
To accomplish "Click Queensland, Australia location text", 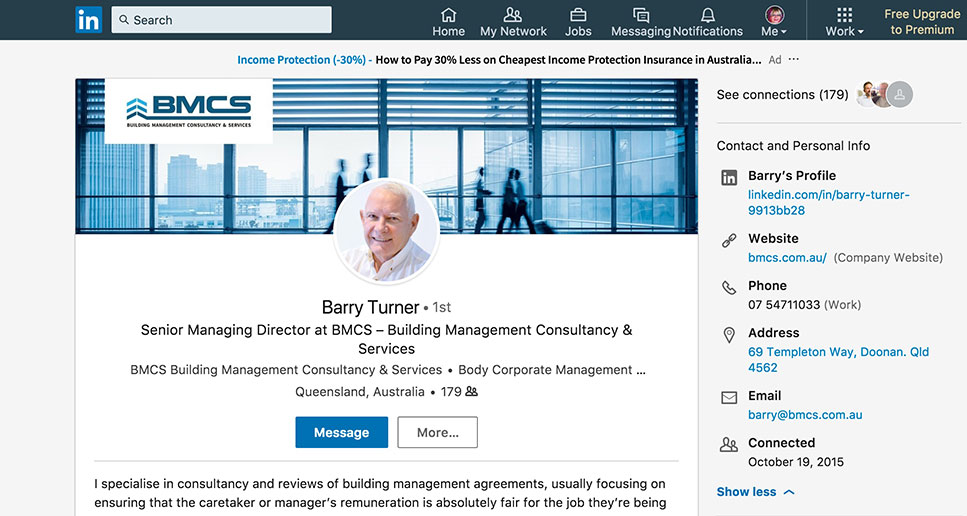I will click(x=360, y=391).
